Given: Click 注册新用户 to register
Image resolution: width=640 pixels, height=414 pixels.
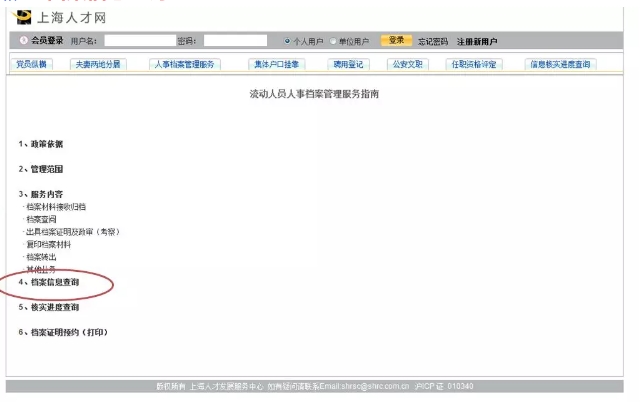Looking at the screenshot, I should (x=477, y=41).
